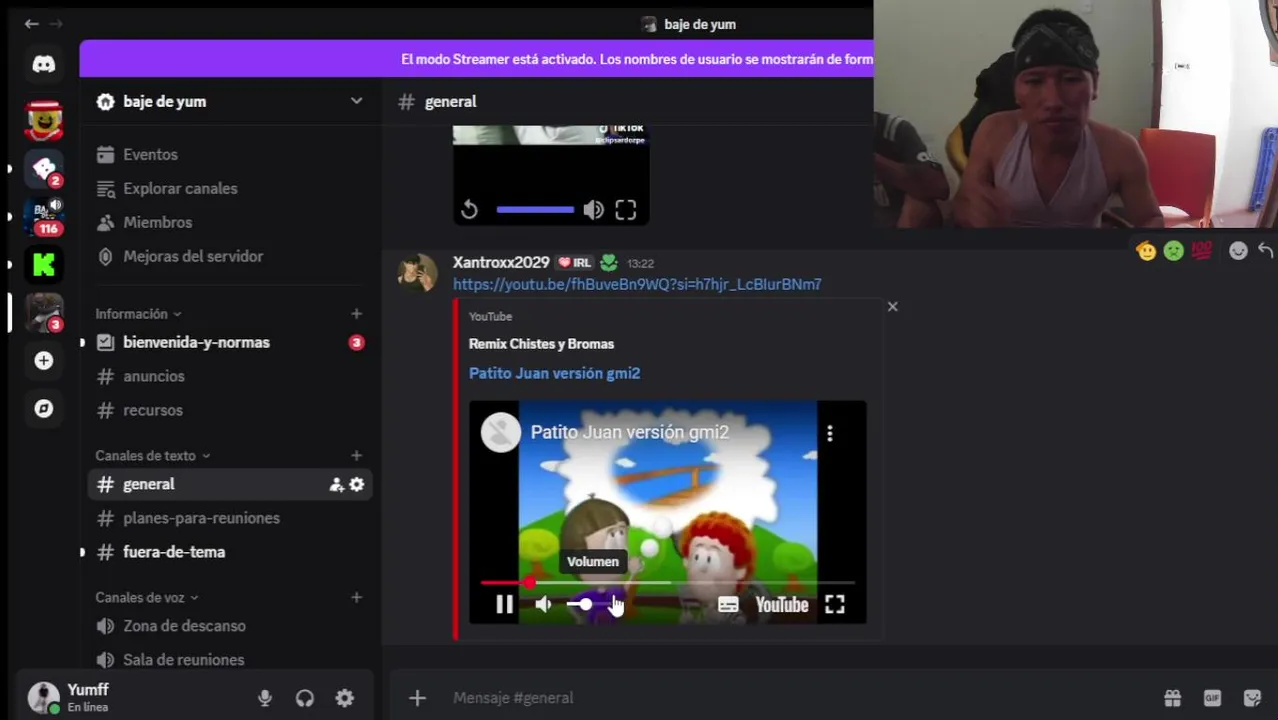The height and width of the screenshot is (720, 1278).
Task: Seek on YouTube red progress bar
Action: 667,582
